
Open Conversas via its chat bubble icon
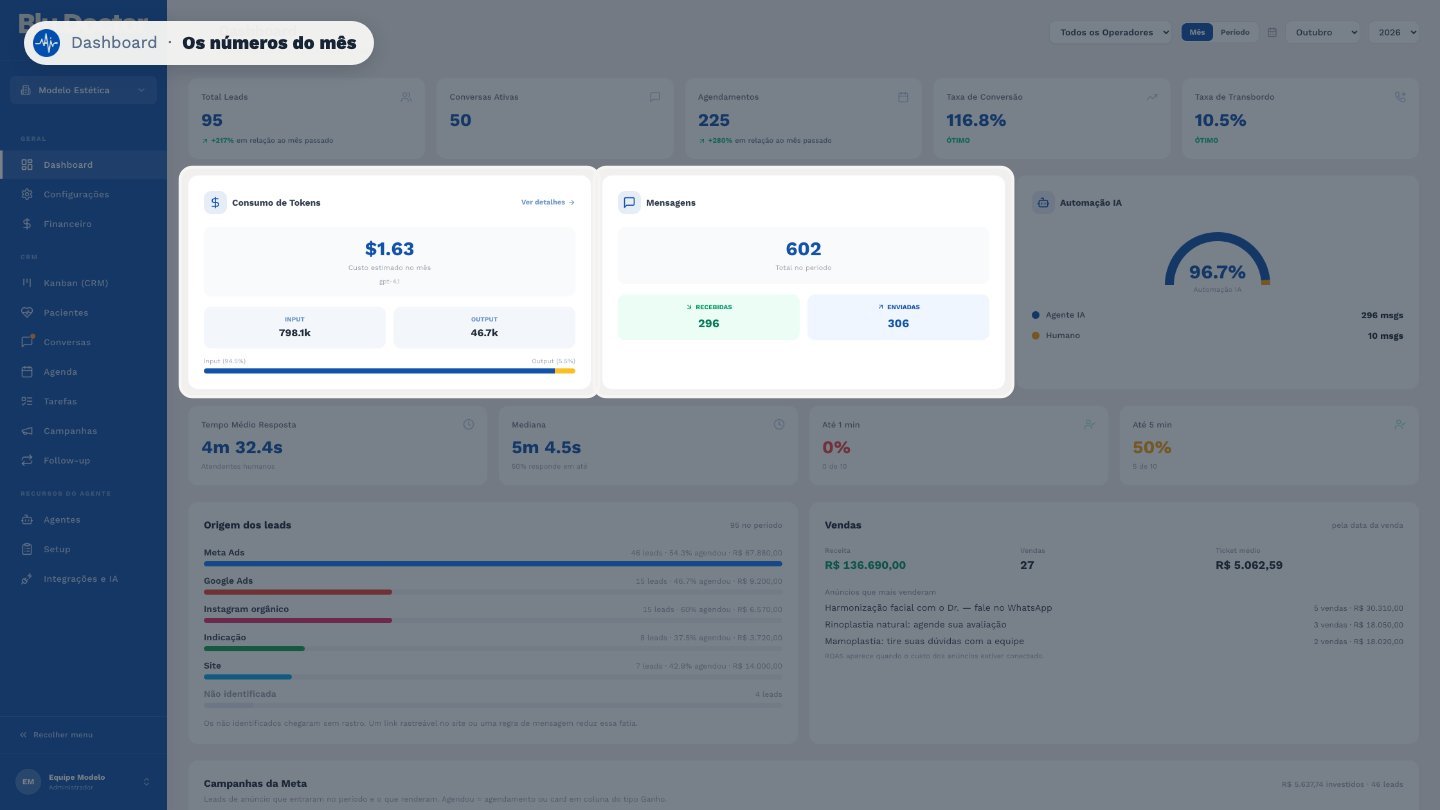(27, 342)
